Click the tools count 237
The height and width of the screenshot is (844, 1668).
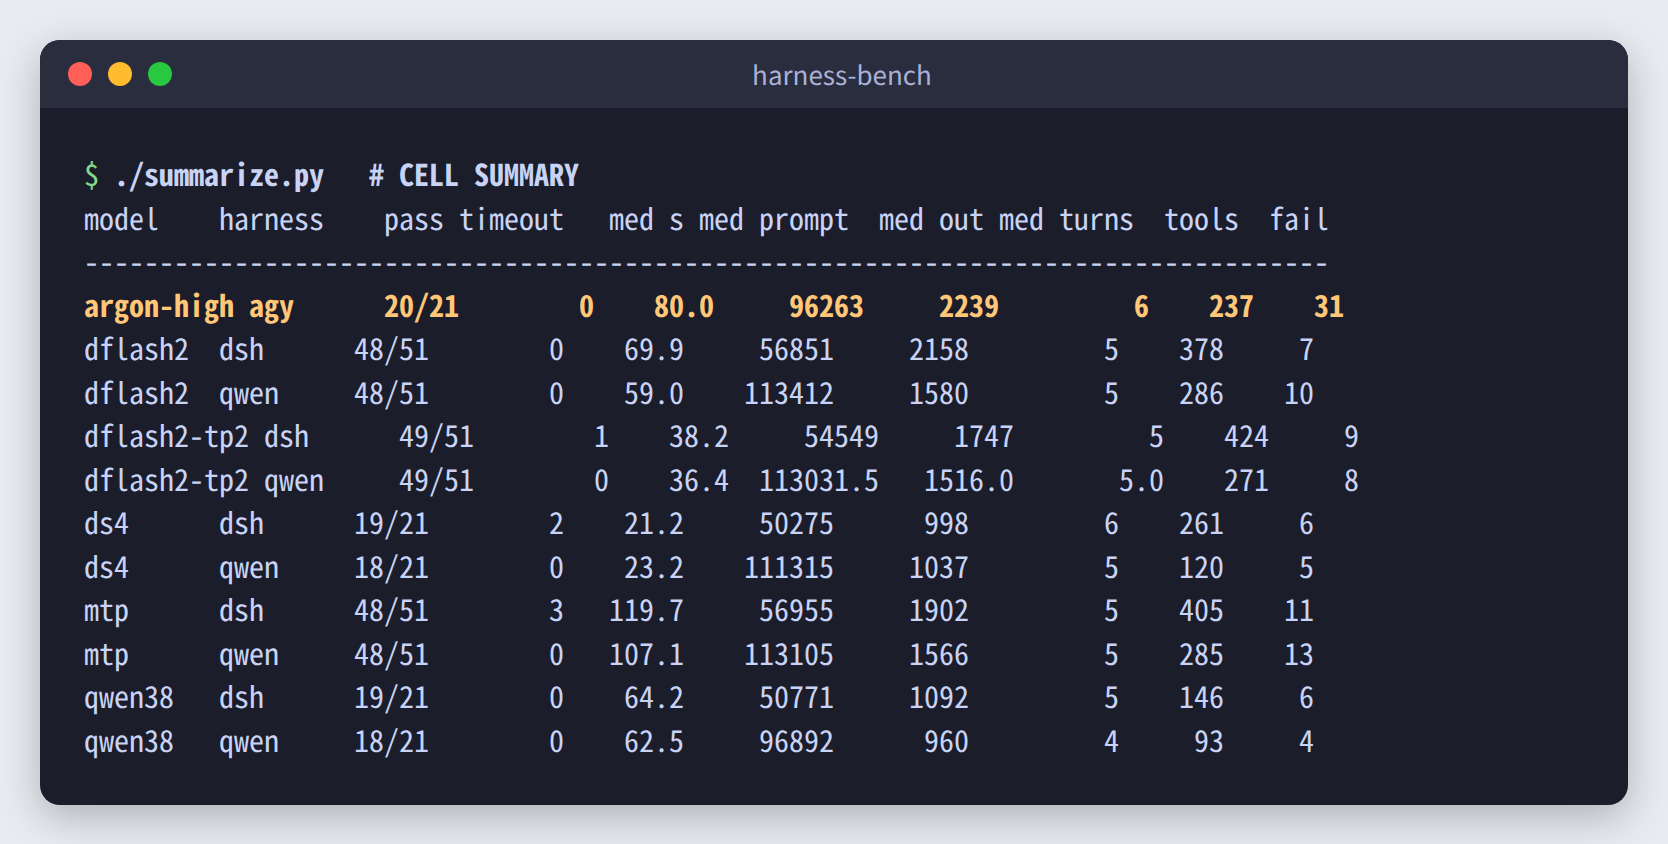[x=1231, y=307]
